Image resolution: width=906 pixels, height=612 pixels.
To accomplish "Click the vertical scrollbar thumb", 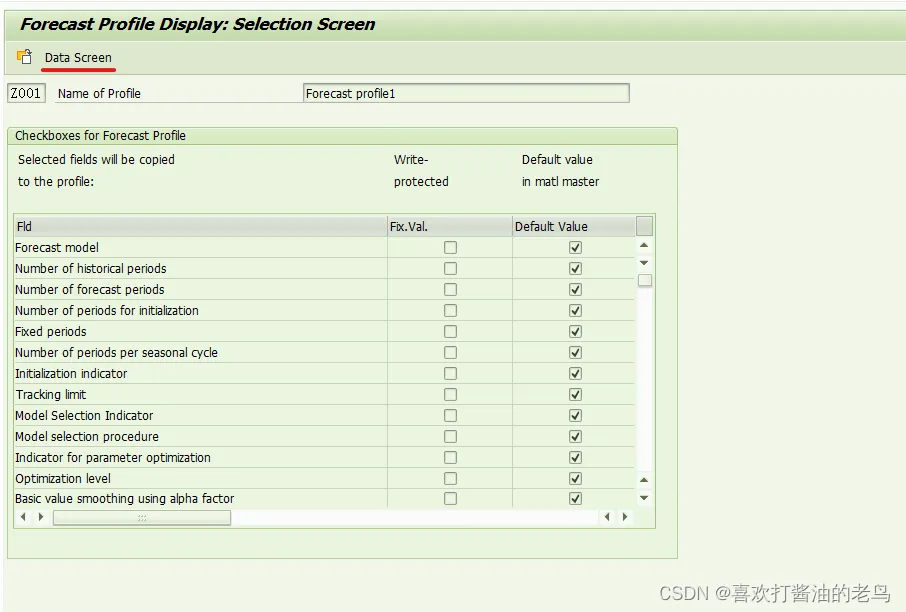I will tap(645, 281).
